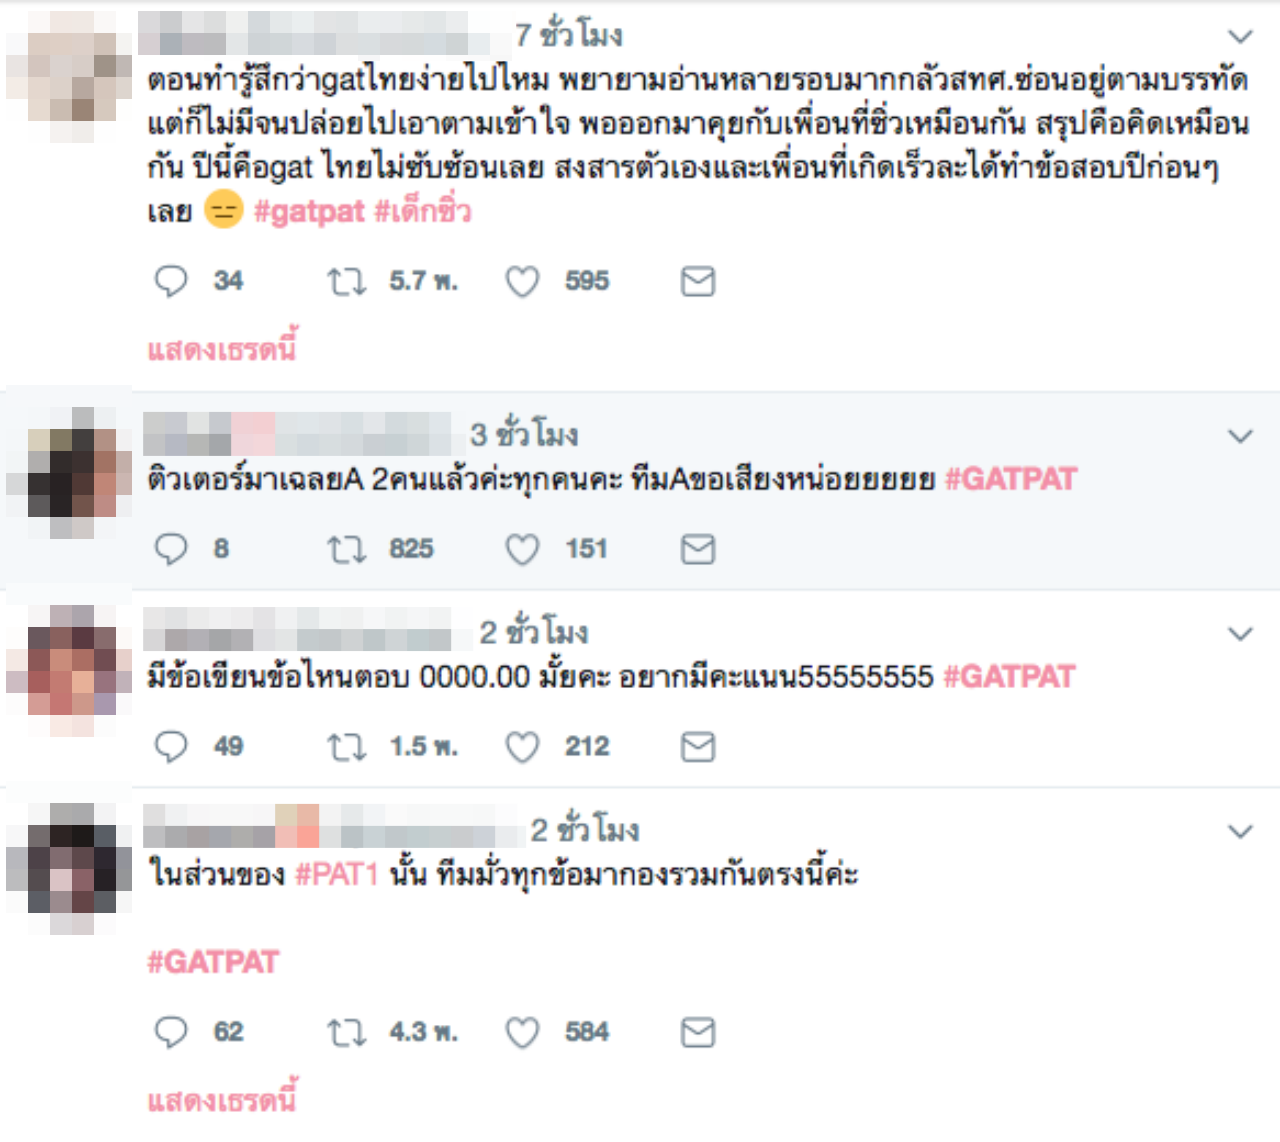
Task: Click the #PAT1 hashtag link
Action: (x=337, y=875)
